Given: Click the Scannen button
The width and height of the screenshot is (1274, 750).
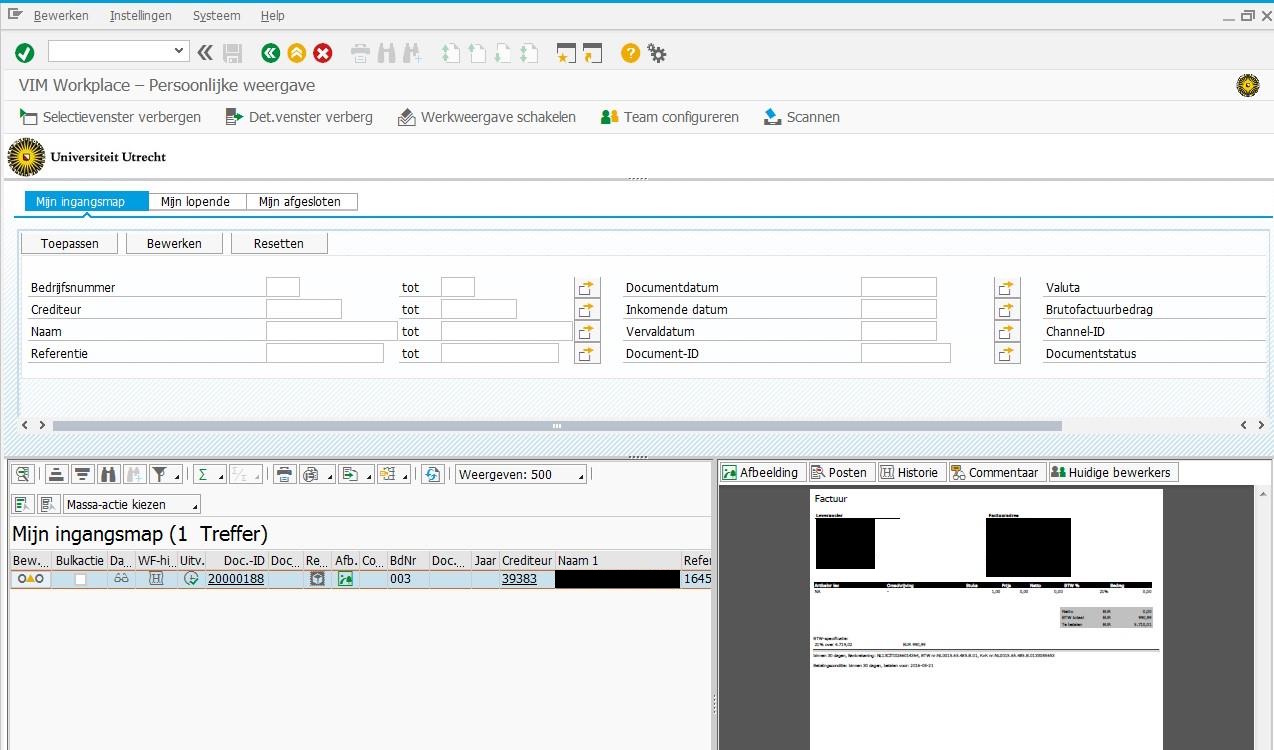Looking at the screenshot, I should pos(802,117).
